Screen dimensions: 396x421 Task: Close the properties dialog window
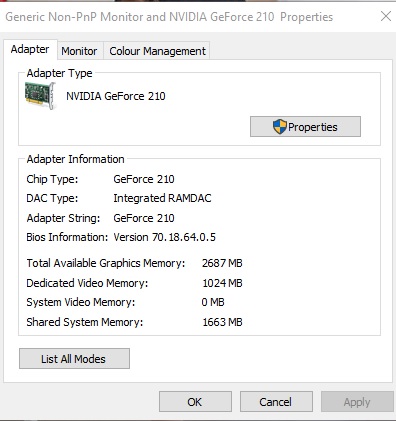[x=386, y=16]
